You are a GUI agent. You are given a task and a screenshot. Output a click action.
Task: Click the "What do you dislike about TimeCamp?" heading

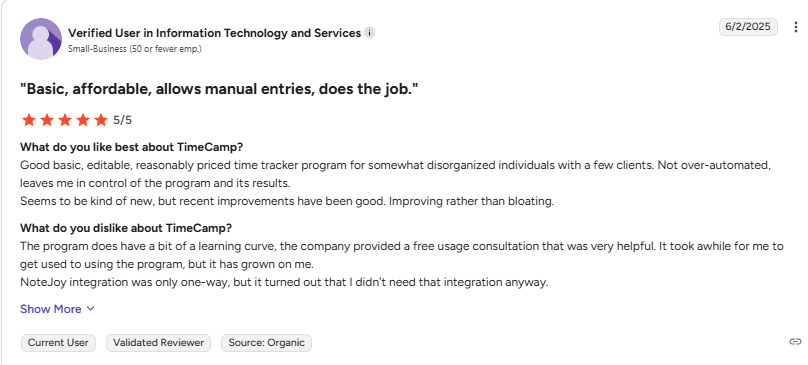(x=126, y=228)
